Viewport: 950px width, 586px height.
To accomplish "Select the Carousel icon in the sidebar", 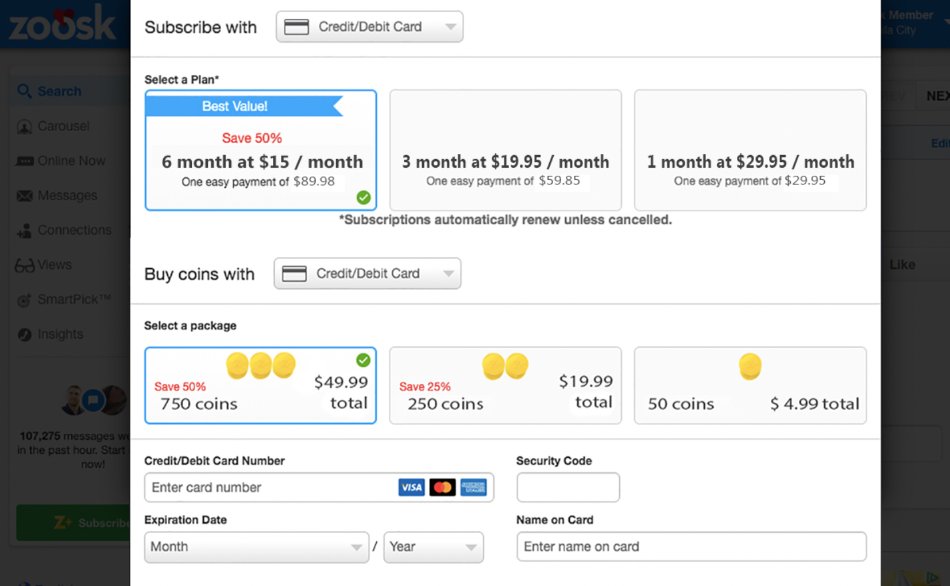I will pyautogui.click(x=22, y=126).
